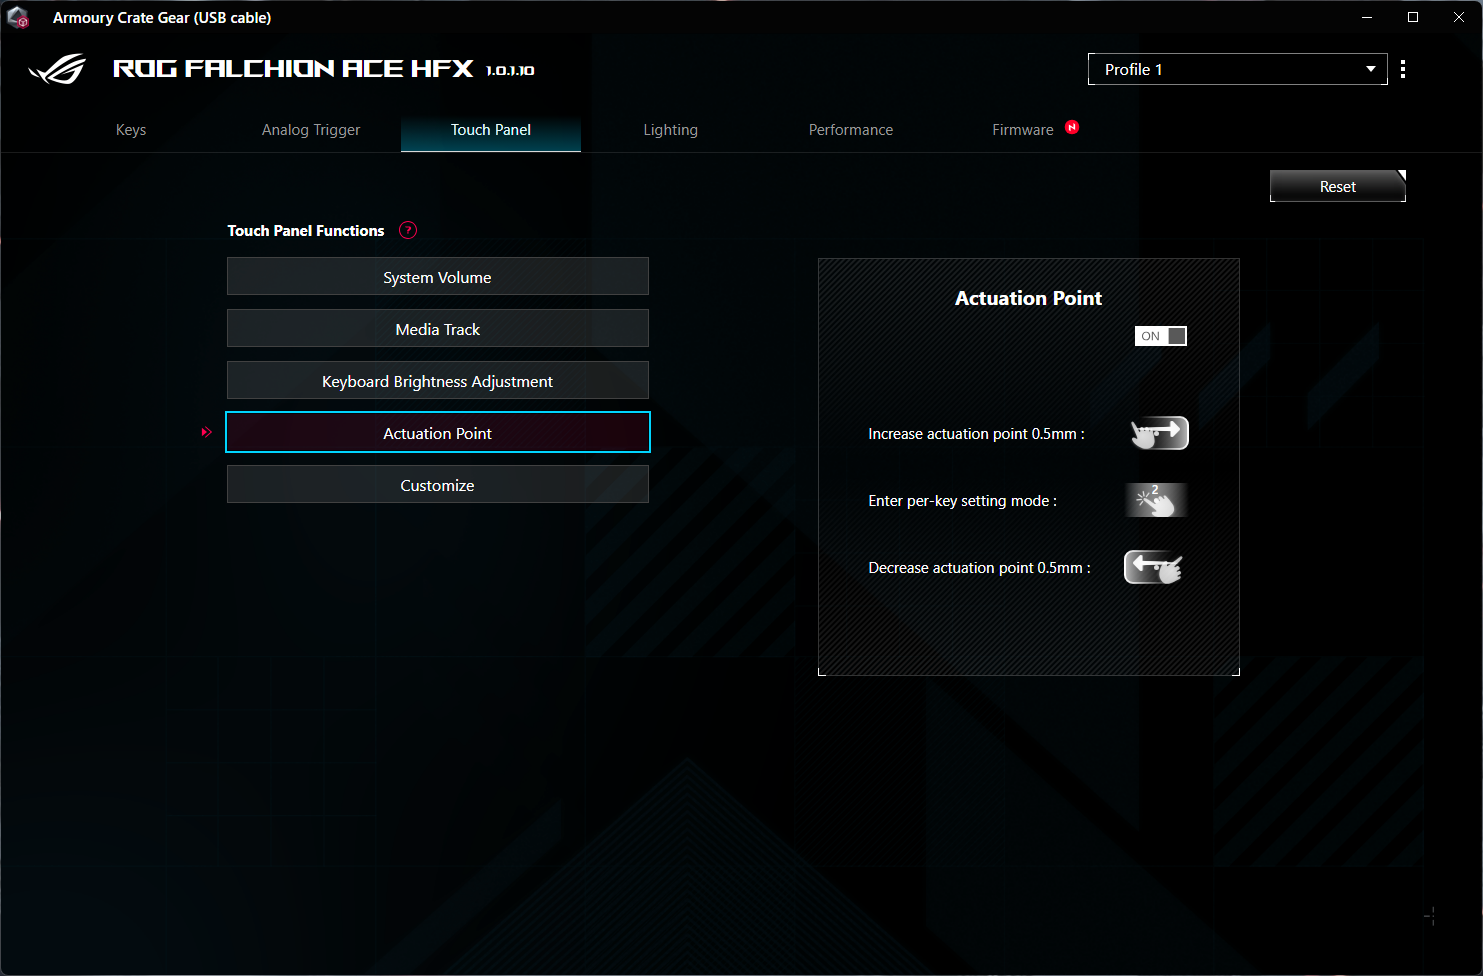The height and width of the screenshot is (976, 1483).
Task: Open the Lighting tab
Action: point(671,130)
